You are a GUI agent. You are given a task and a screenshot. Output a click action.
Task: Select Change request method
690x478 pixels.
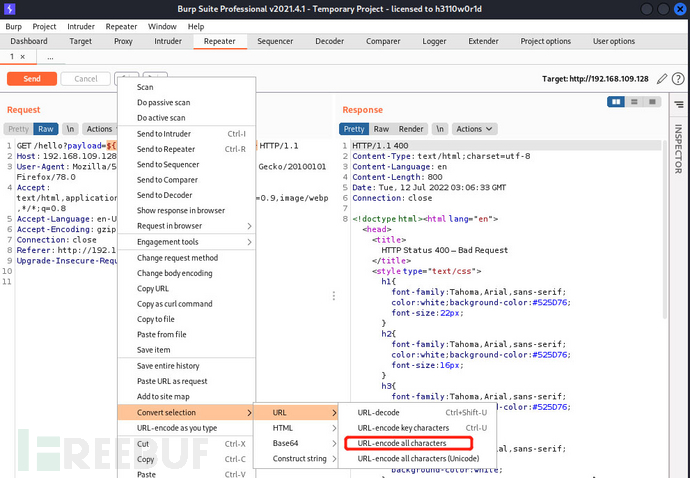click(x=187, y=258)
